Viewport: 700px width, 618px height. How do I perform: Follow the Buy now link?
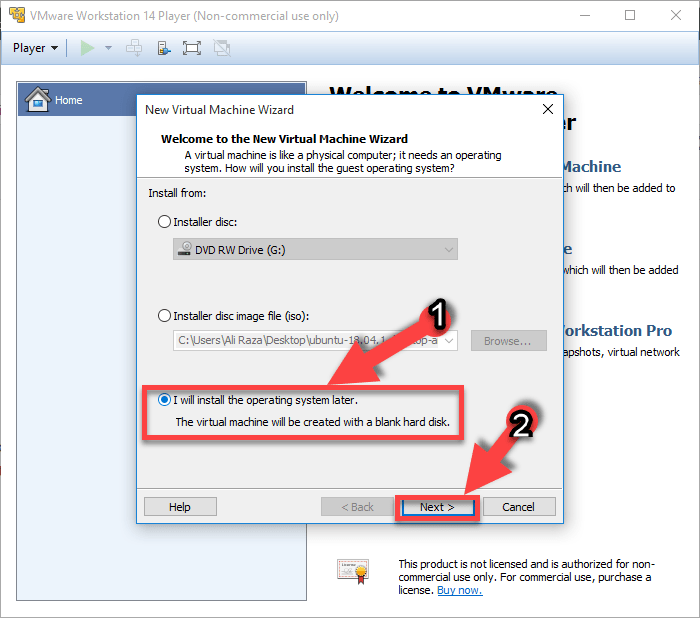click(459, 590)
